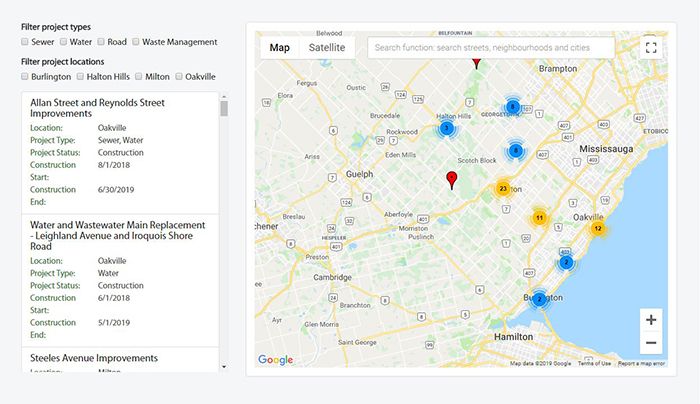
Task: Check the Waste Management filter box
Action: 135,42
